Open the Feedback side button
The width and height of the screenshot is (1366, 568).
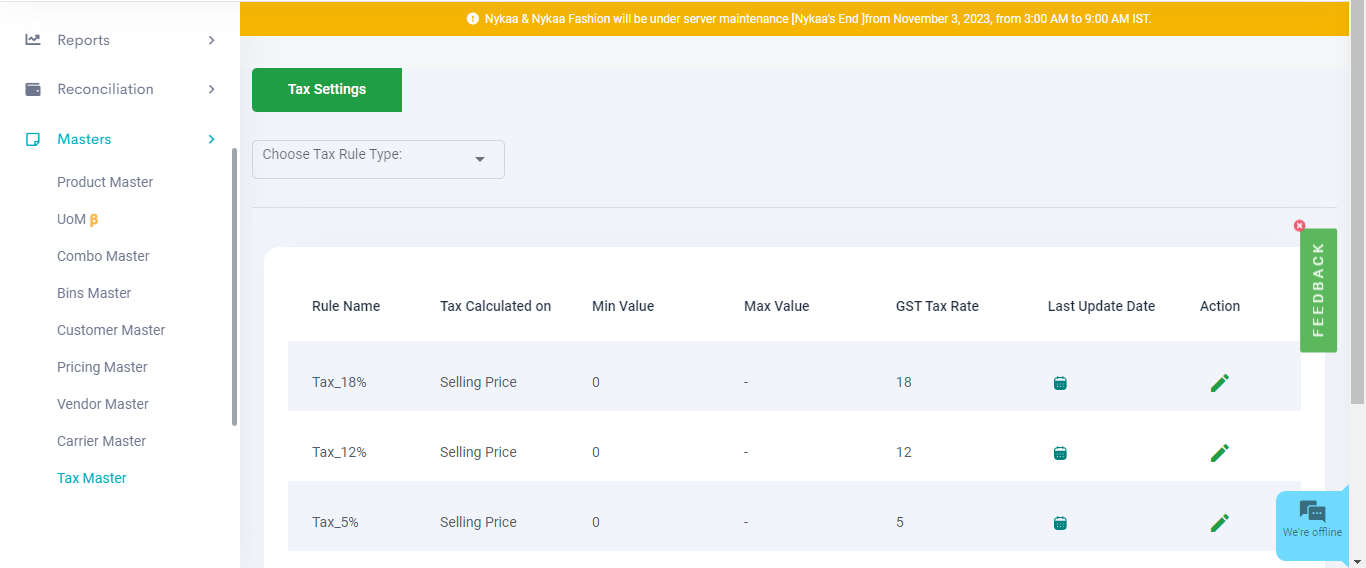1318,290
